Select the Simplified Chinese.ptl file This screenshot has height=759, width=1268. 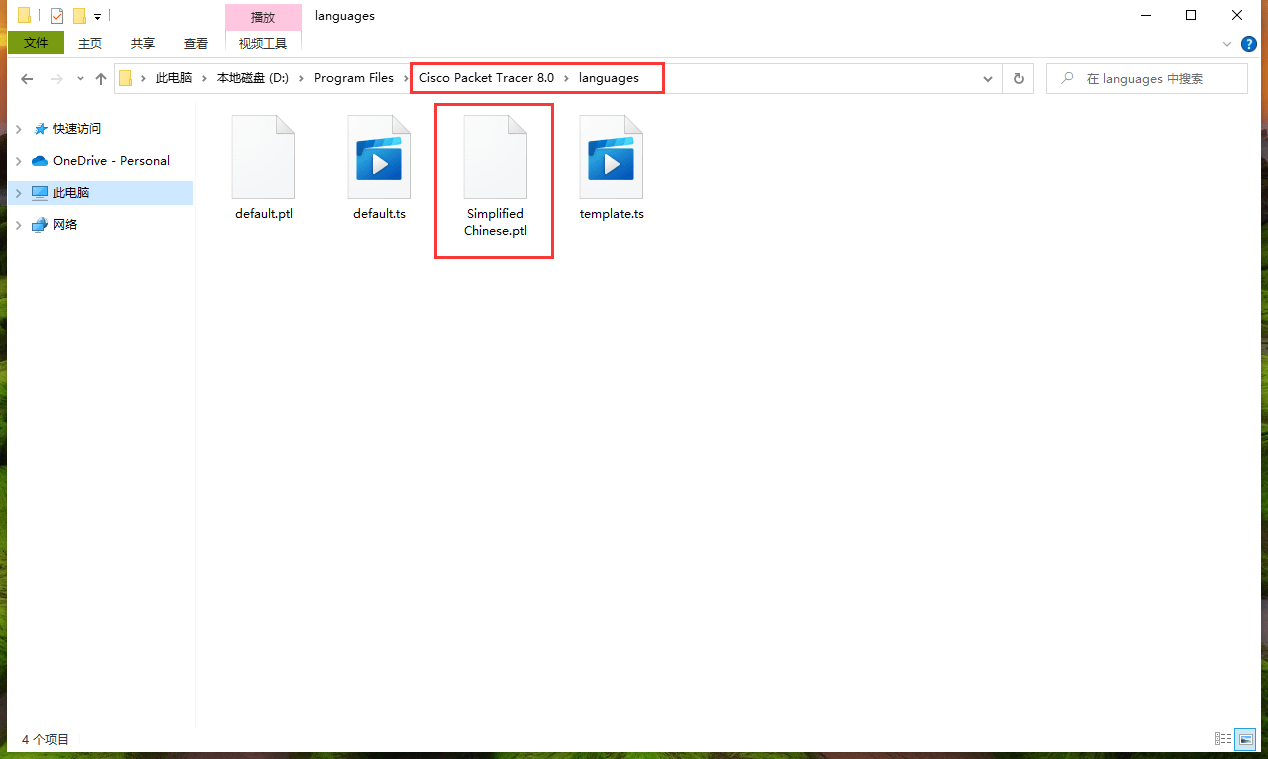coord(495,158)
